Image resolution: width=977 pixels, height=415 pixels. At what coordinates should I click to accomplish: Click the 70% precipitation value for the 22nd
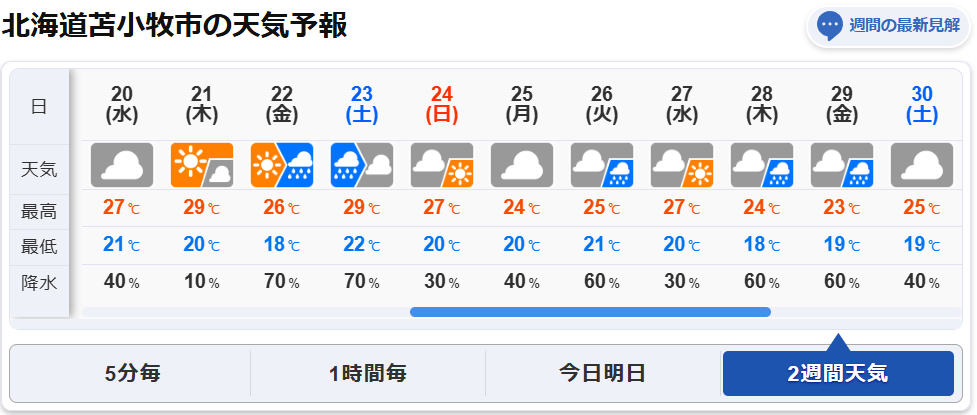tap(282, 282)
